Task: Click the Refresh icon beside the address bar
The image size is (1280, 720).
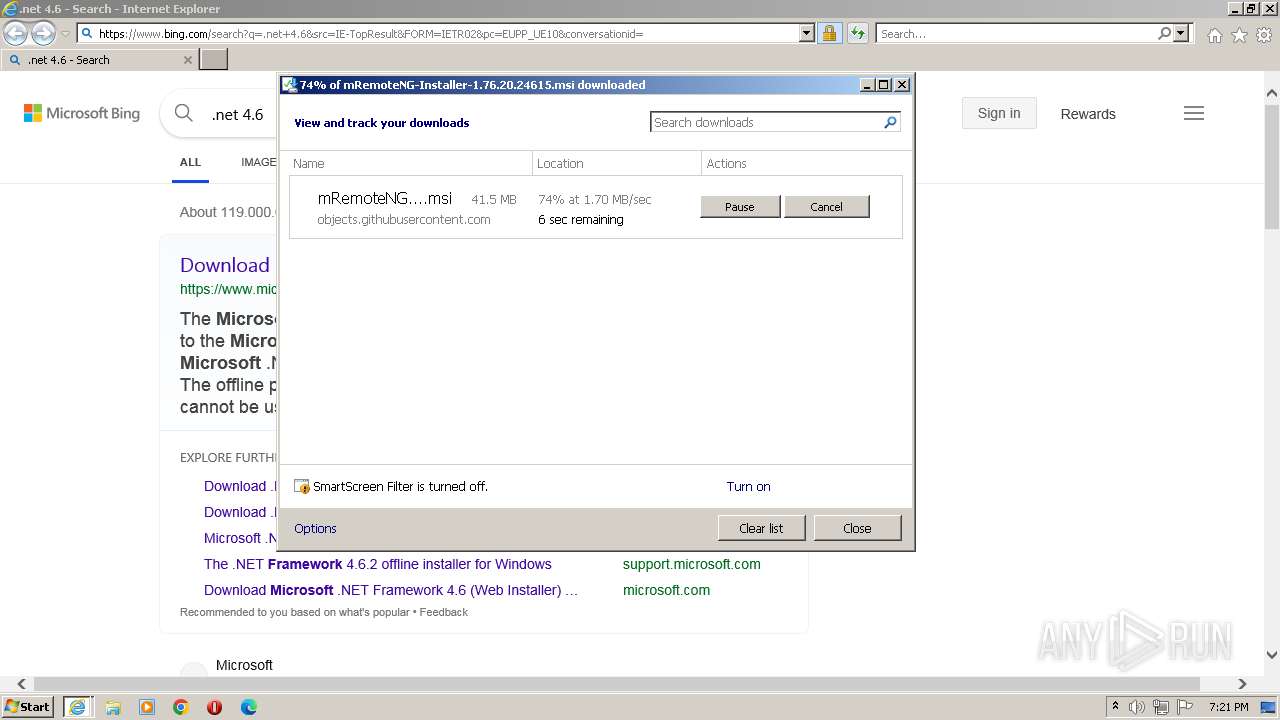Action: pos(858,33)
